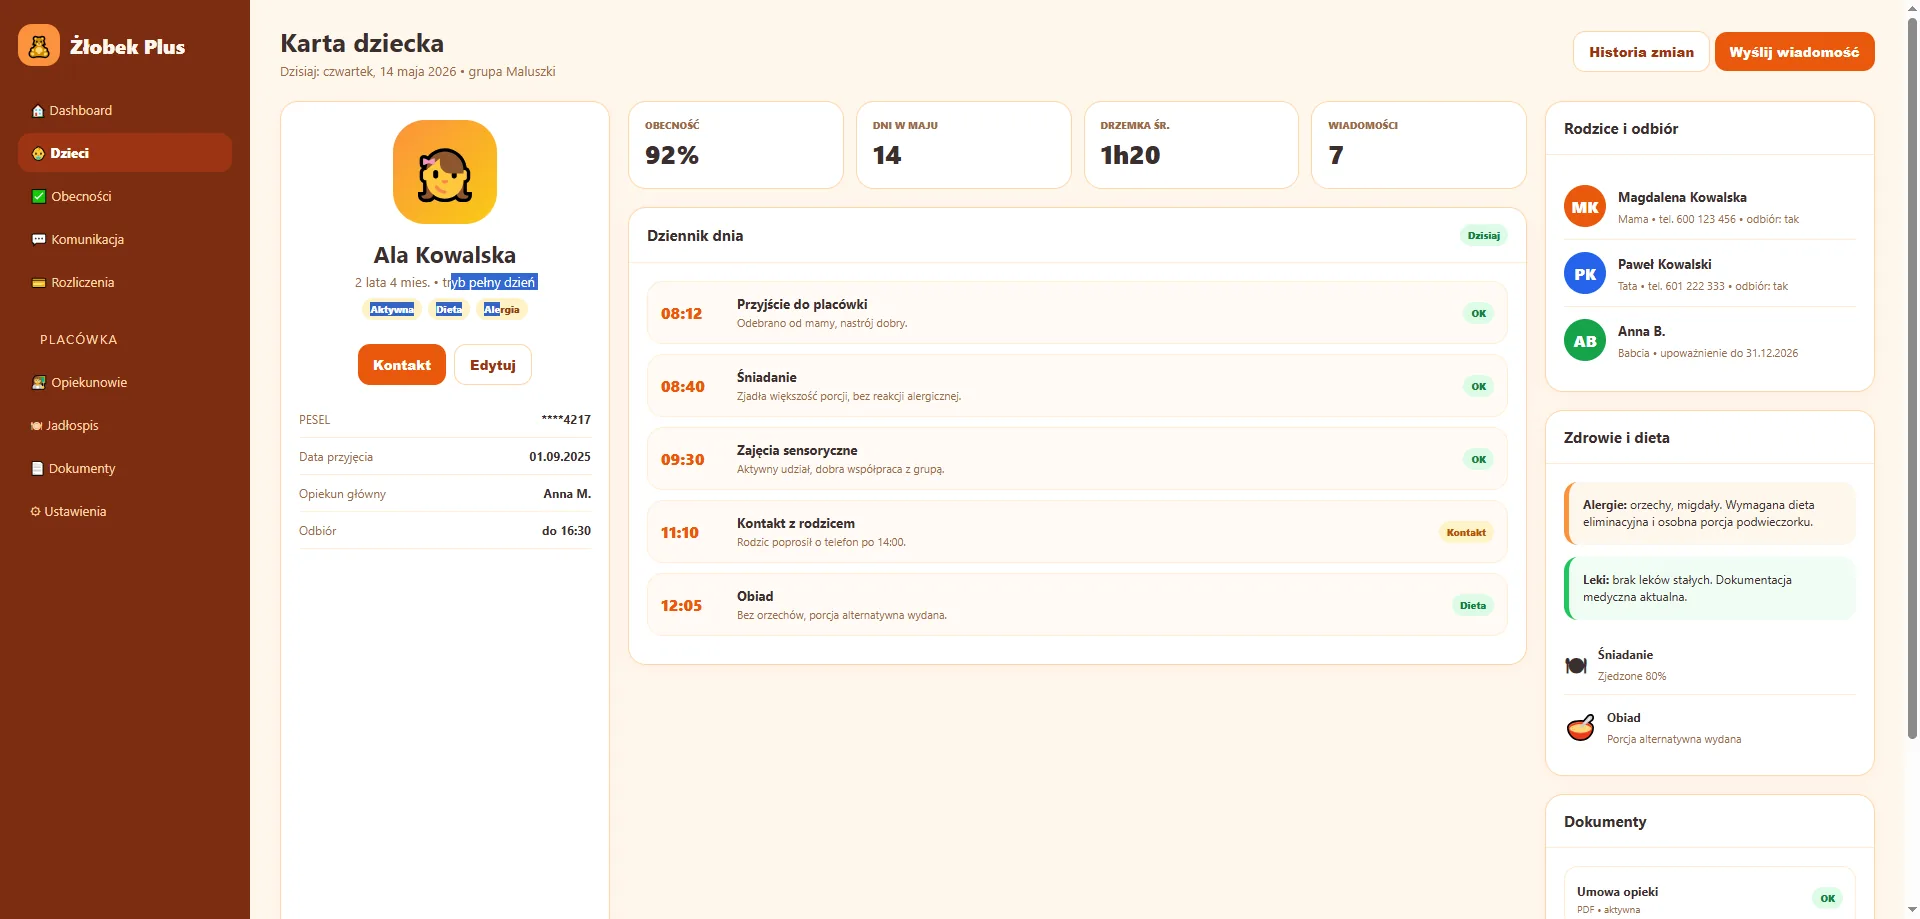The width and height of the screenshot is (1920, 919).
Task: Open Komunikacja section
Action: click(125, 240)
